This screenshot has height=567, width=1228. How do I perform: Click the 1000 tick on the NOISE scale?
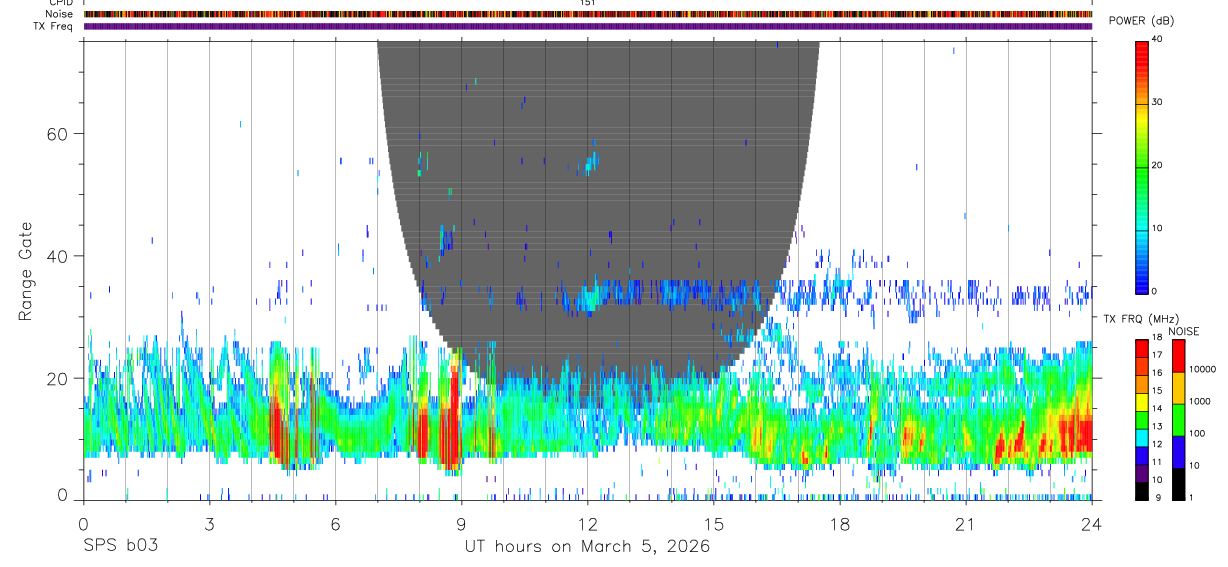tap(1199, 401)
